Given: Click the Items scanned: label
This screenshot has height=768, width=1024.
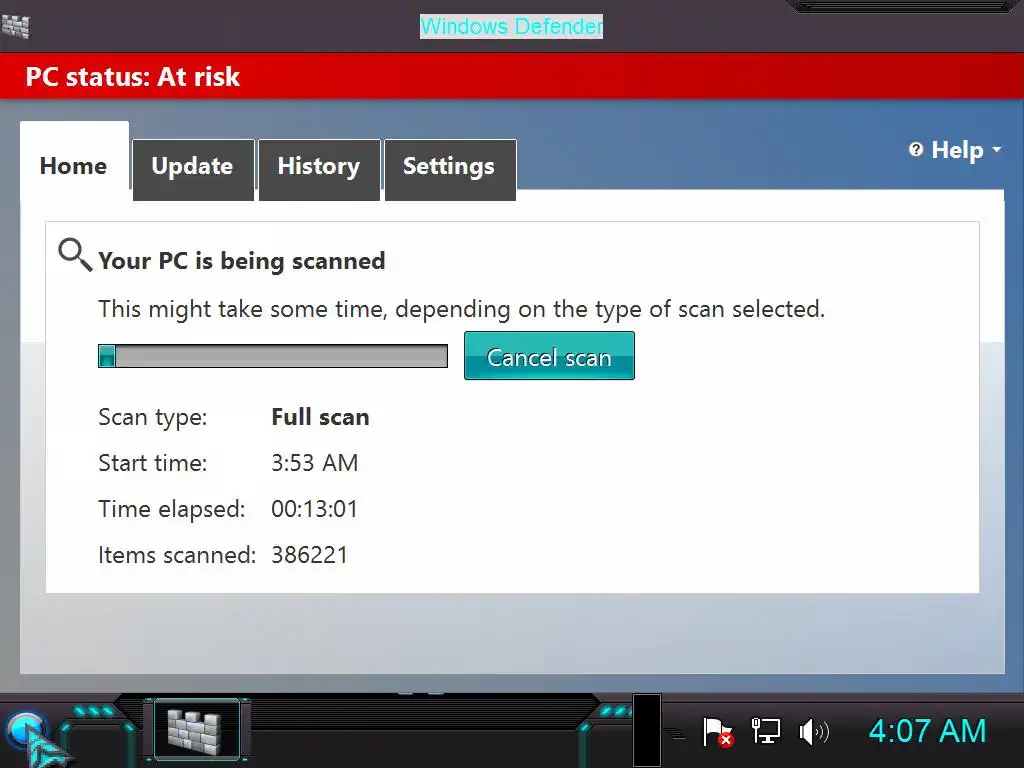Looking at the screenshot, I should tap(177, 554).
